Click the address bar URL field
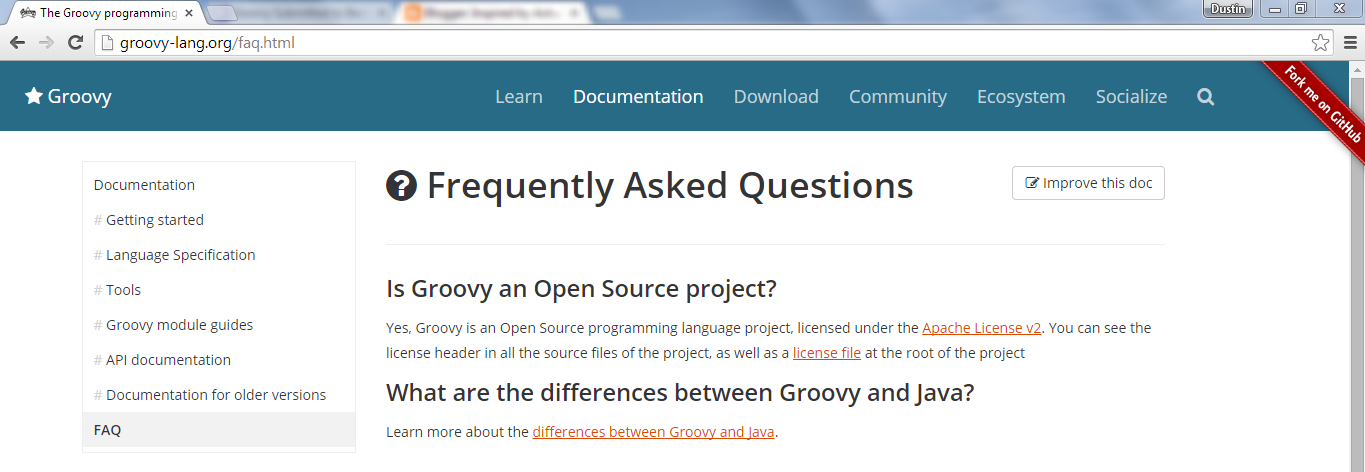The image size is (1365, 472). [700, 43]
